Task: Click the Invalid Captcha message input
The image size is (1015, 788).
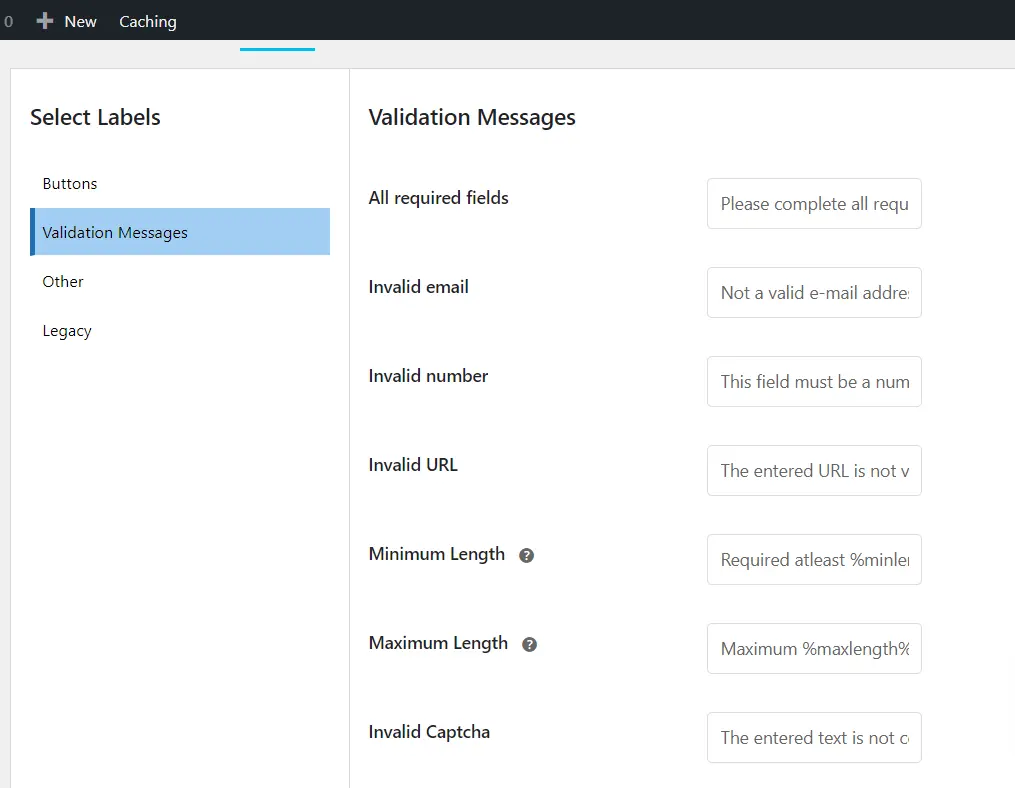Action: (813, 737)
